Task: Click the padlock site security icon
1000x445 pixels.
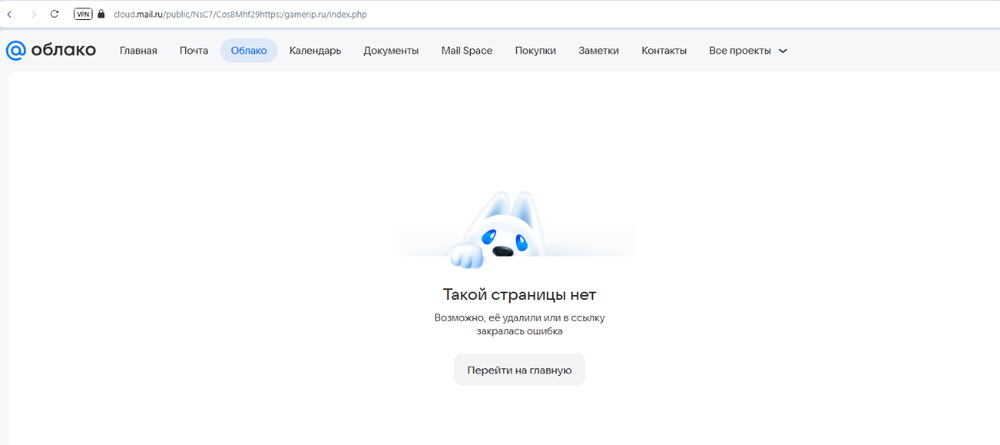Action: [101, 14]
